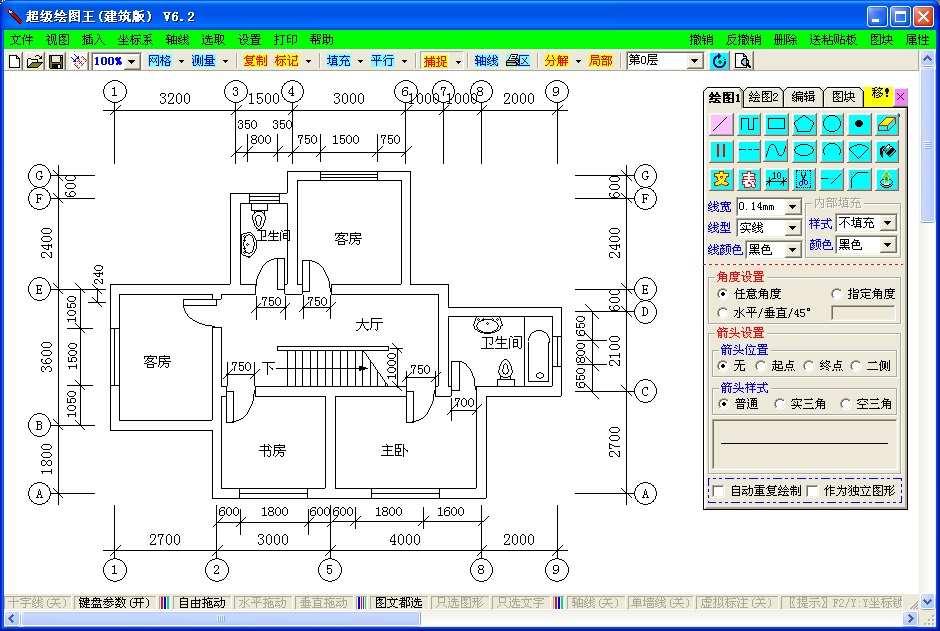Select the rectangle drawing tool
The image size is (940, 631).
(775, 125)
